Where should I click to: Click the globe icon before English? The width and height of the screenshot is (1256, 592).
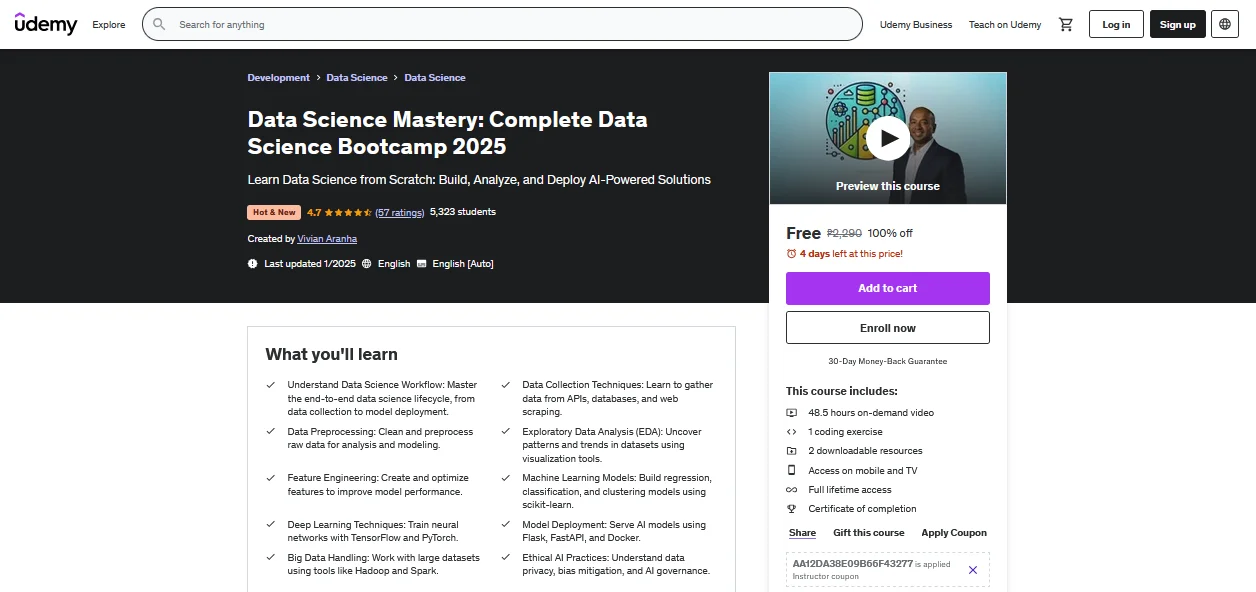[367, 264]
